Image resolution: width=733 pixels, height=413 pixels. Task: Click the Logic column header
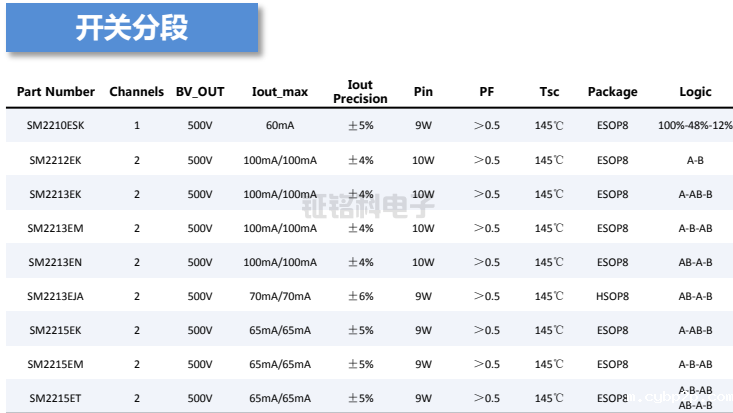point(695,92)
